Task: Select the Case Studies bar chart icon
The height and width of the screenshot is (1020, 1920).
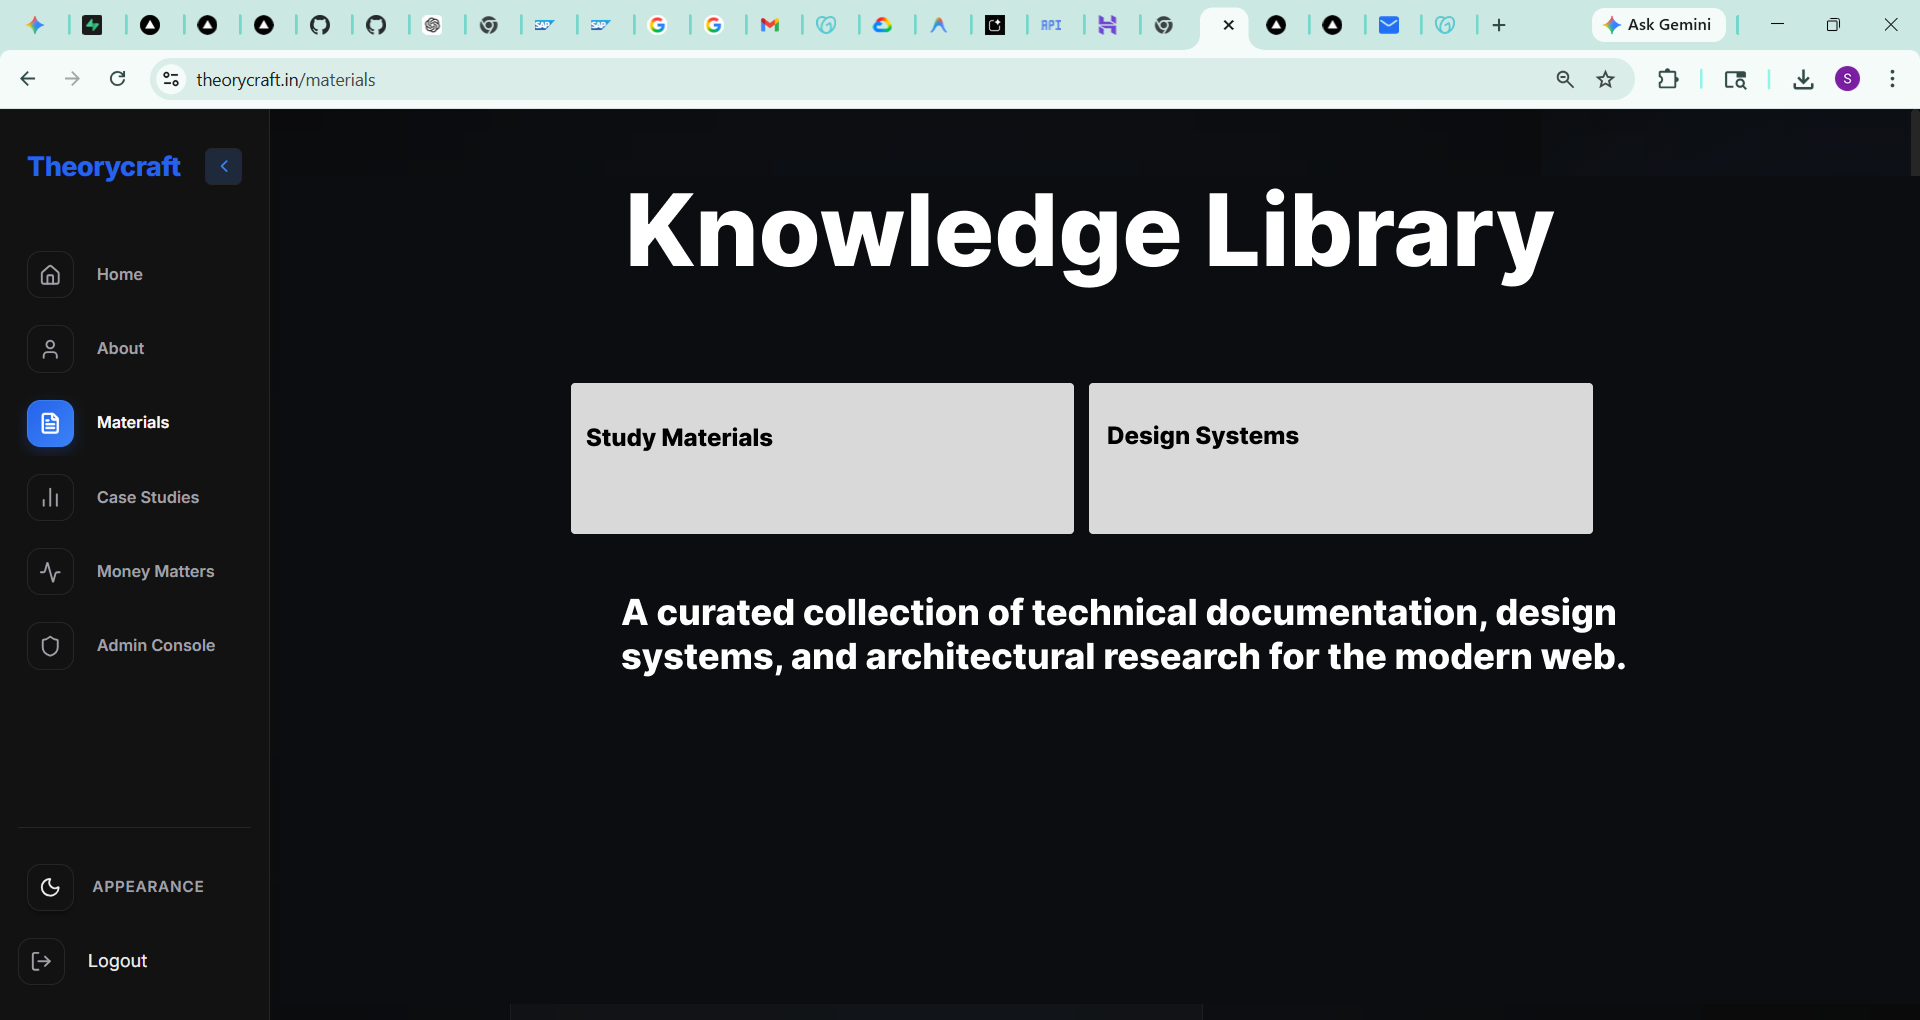Action: [x=50, y=498]
